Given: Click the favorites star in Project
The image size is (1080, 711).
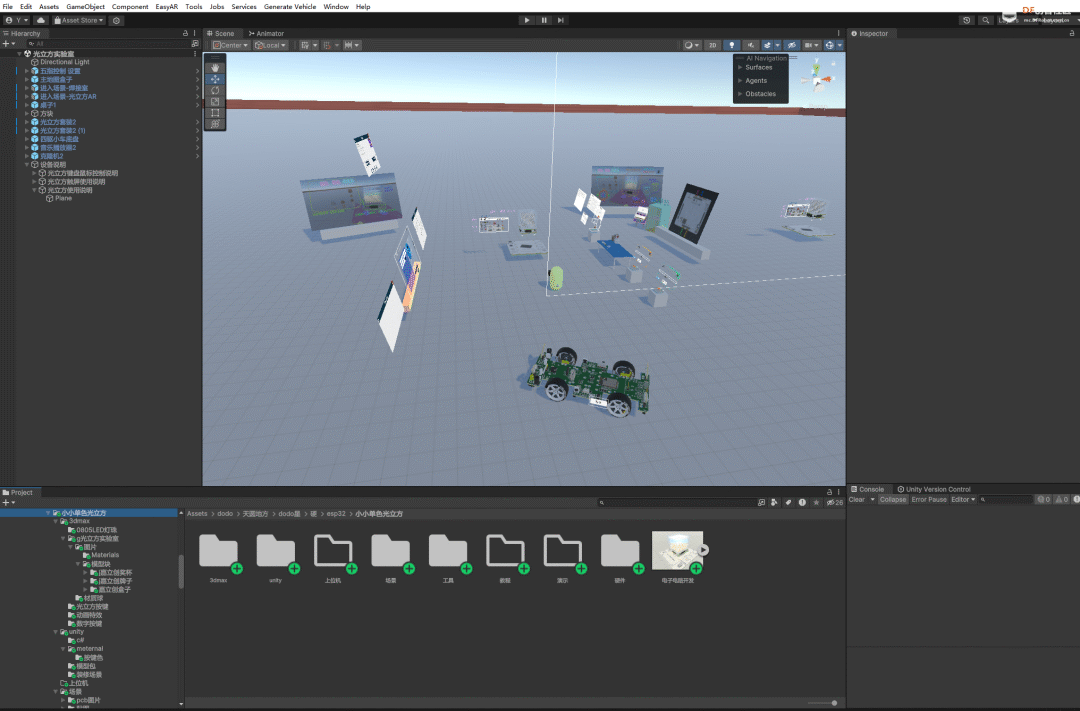Looking at the screenshot, I should pos(816,502).
